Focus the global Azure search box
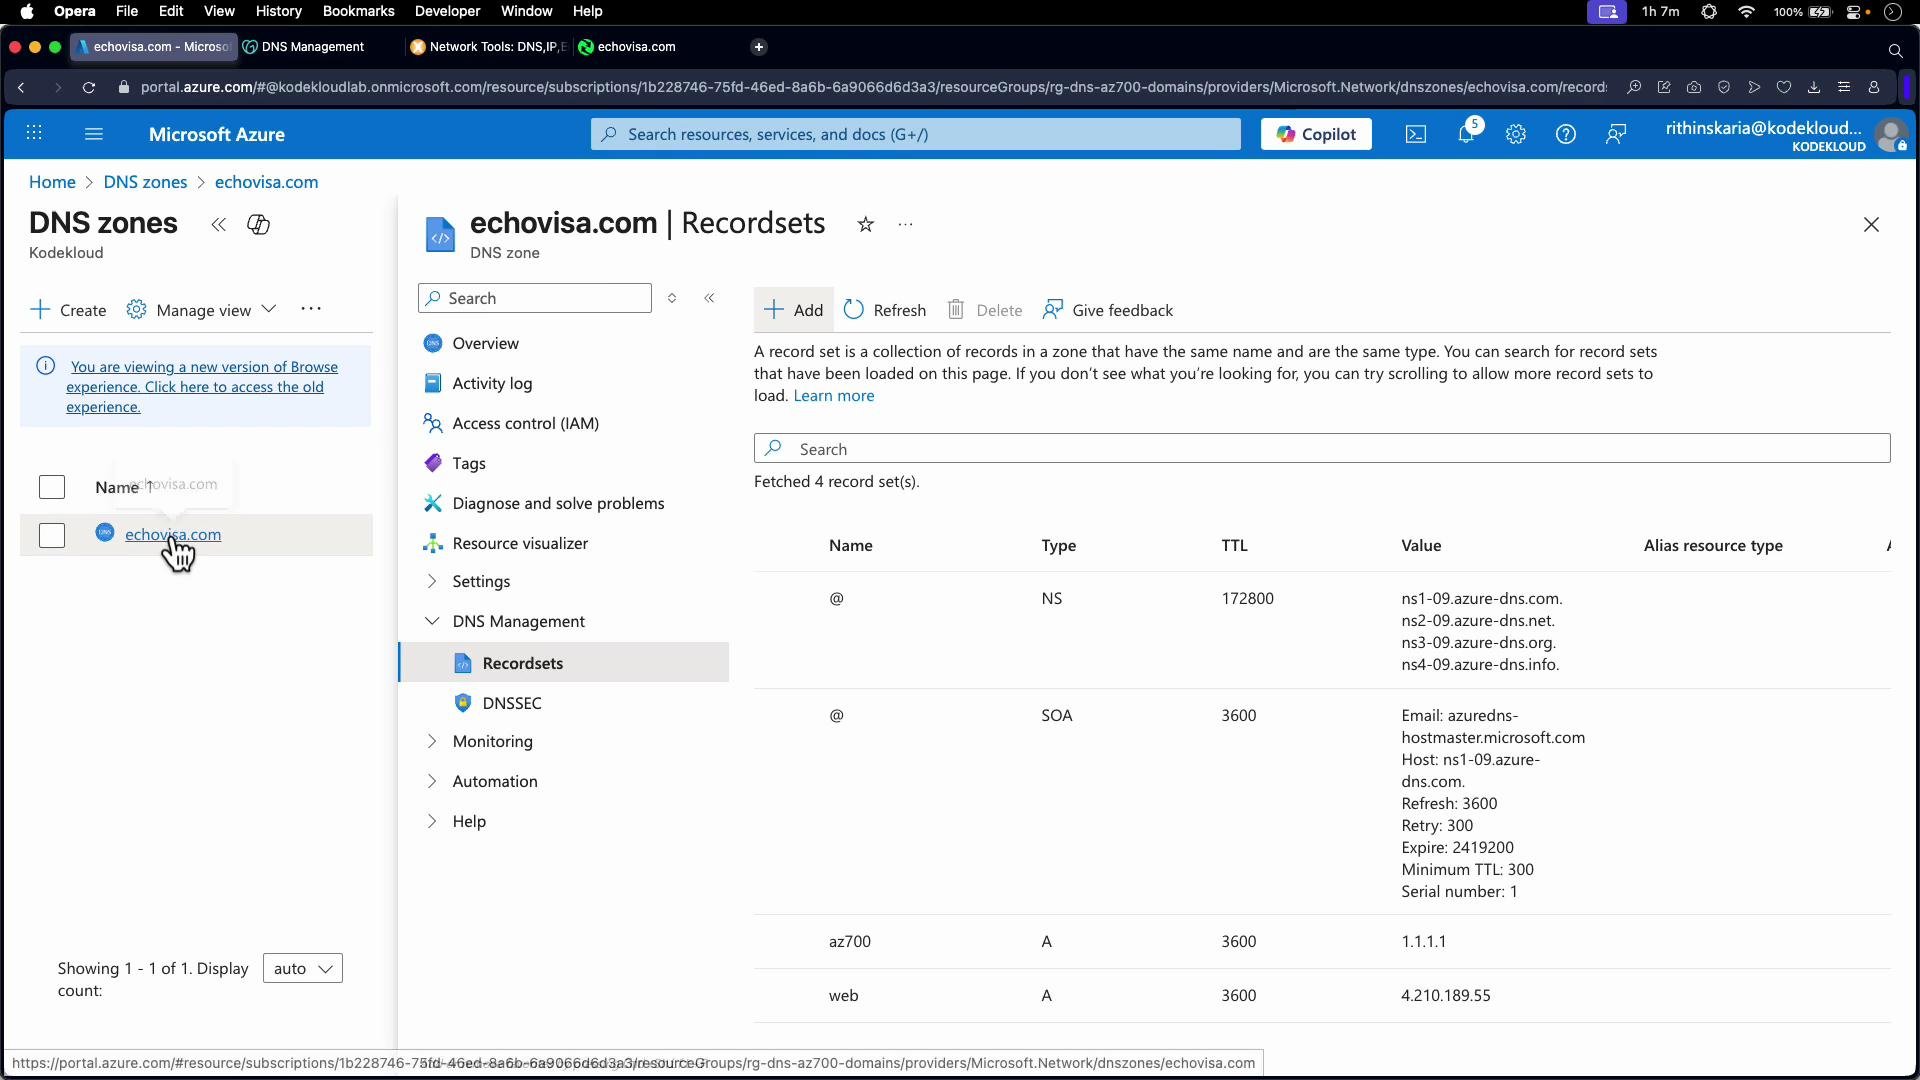 915,134
